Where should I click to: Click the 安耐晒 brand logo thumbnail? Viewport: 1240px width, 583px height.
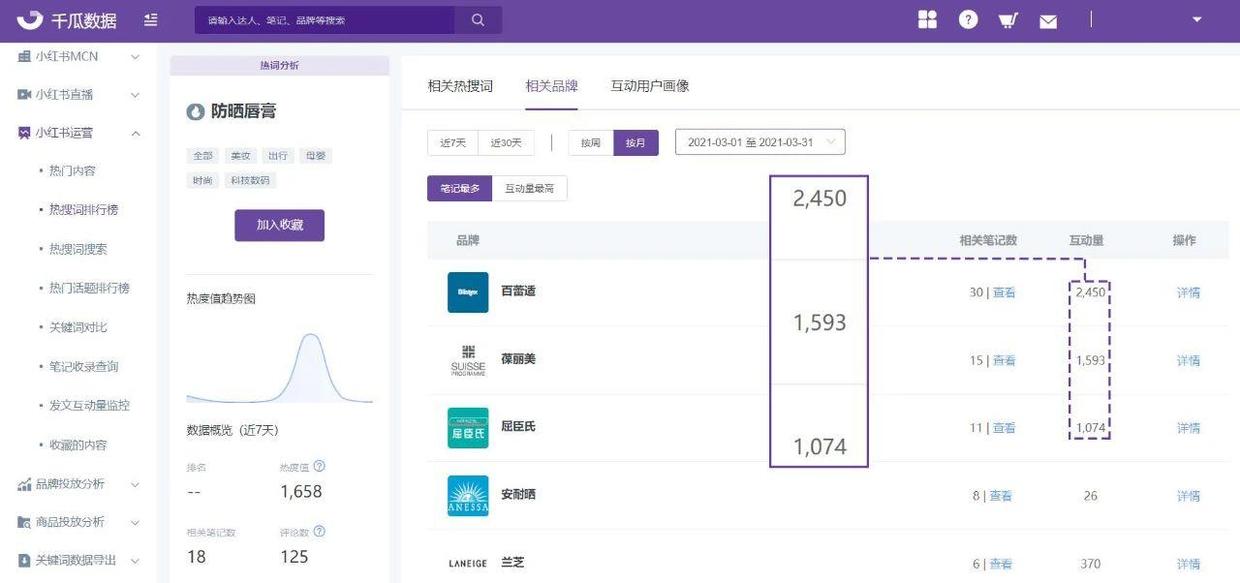pos(468,495)
